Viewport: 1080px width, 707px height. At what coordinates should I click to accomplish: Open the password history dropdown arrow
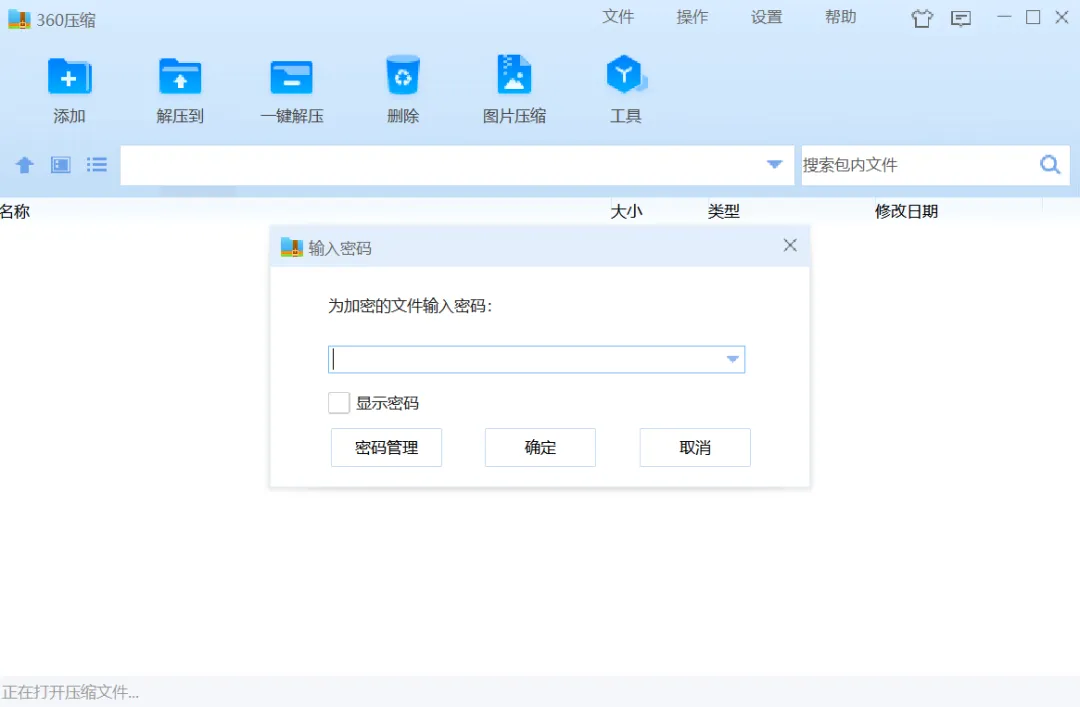coord(732,359)
